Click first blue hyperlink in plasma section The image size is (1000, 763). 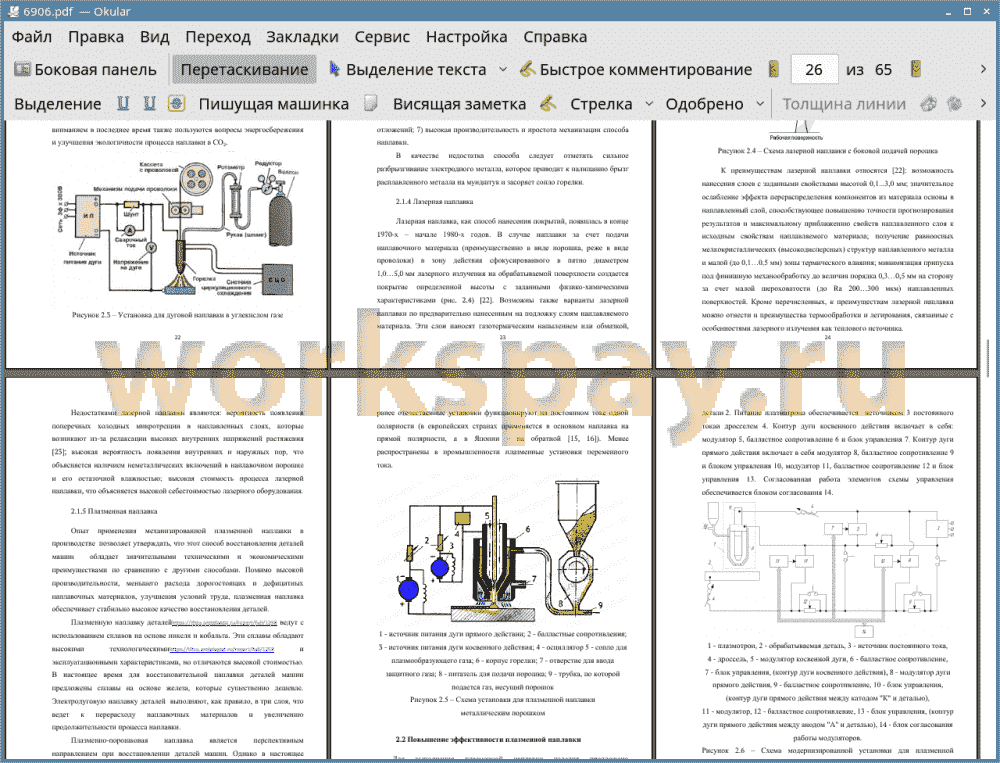(224, 623)
